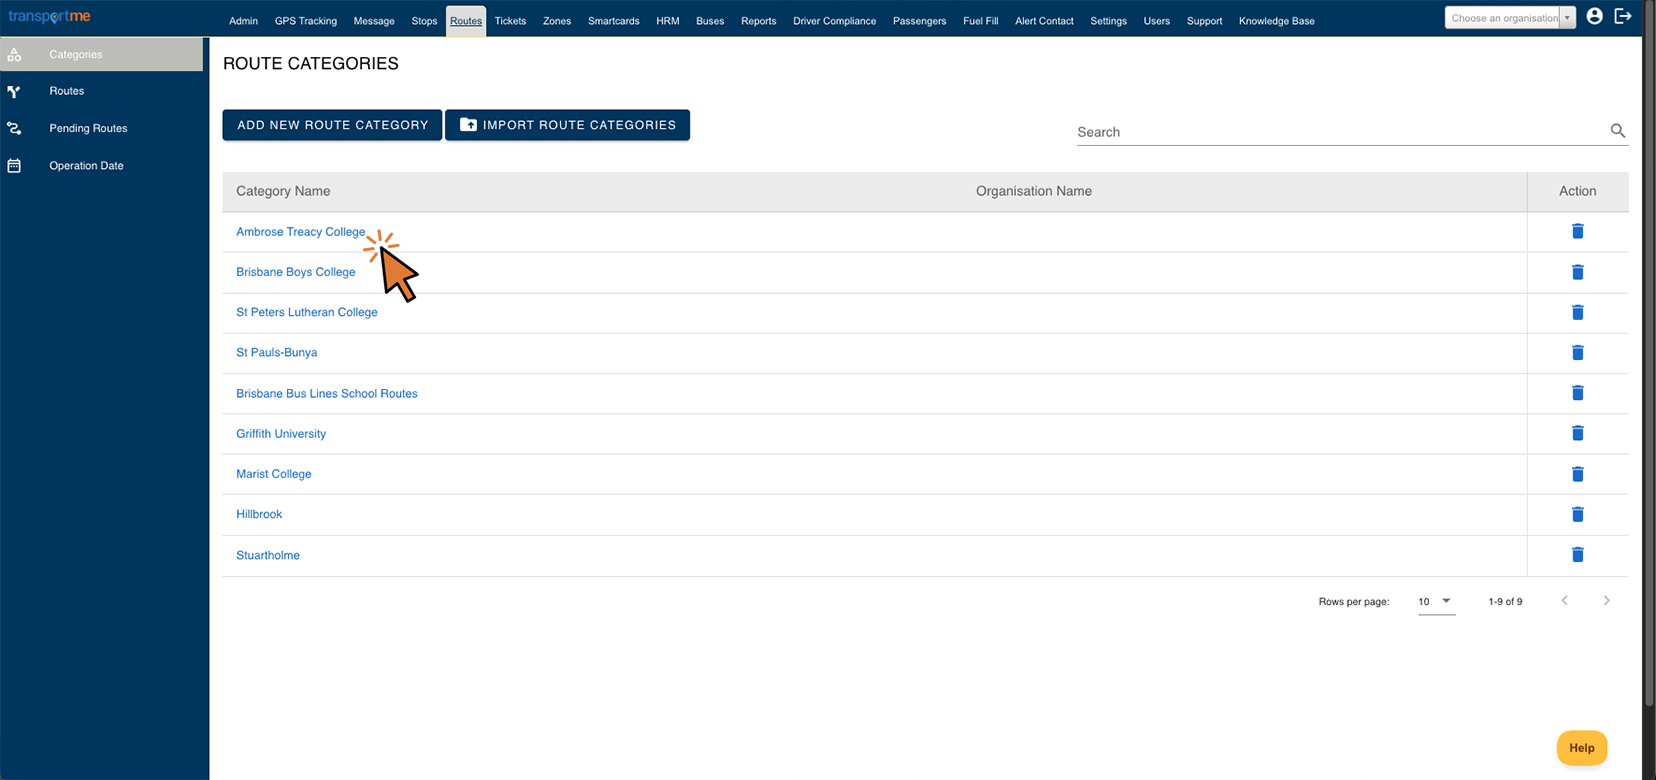Open the Fuel Fill menu
Screen dimensions: 1656x780
coord(981,21)
